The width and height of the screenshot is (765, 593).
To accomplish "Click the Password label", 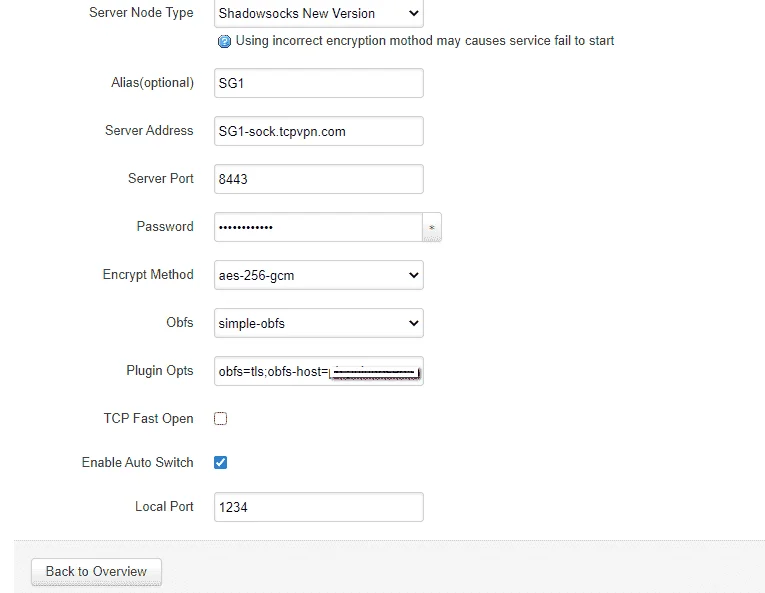I will pyautogui.click(x=165, y=226).
